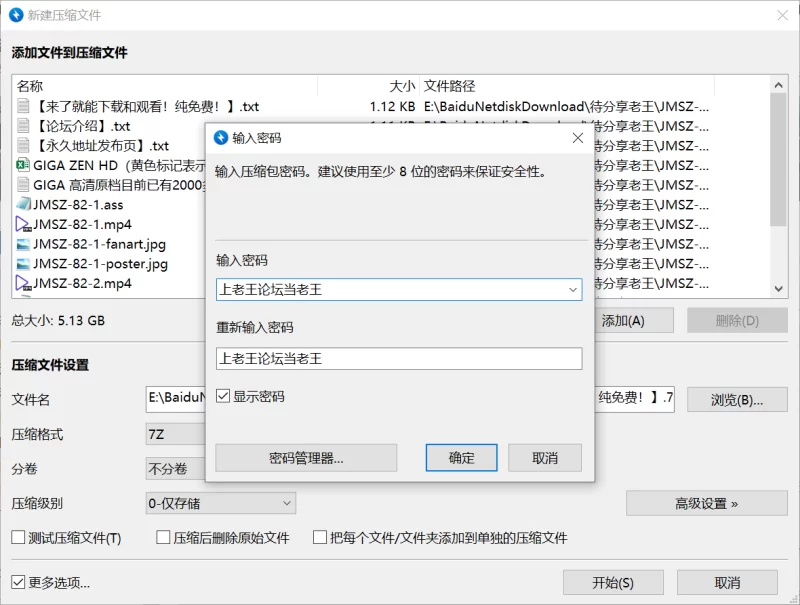Uncheck the 更多选项 checkbox
This screenshot has height=605, width=800.
pyautogui.click(x=18, y=582)
